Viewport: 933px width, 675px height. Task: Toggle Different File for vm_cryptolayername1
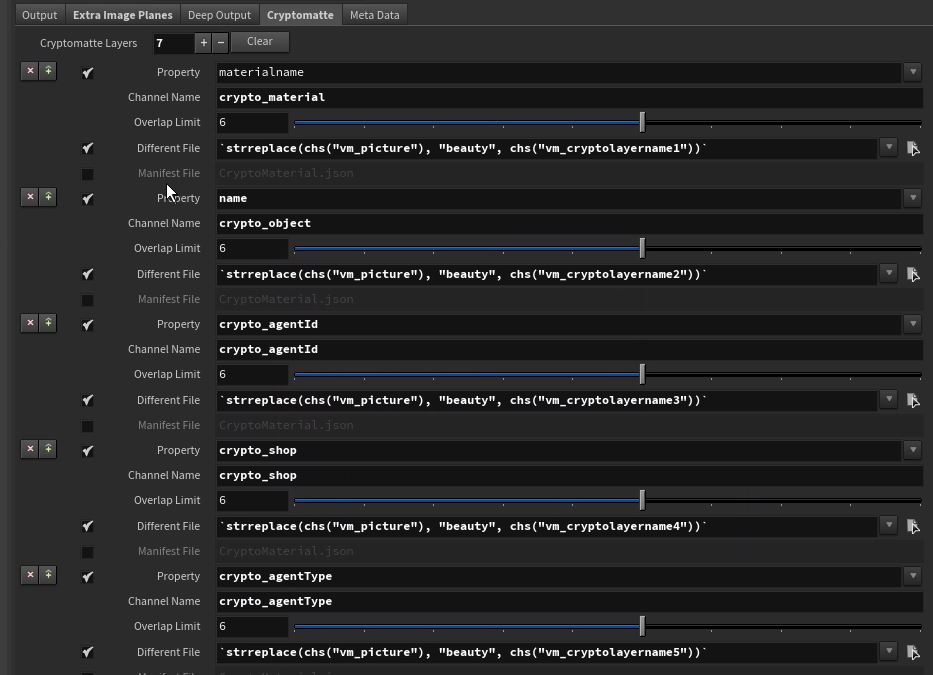(87, 148)
